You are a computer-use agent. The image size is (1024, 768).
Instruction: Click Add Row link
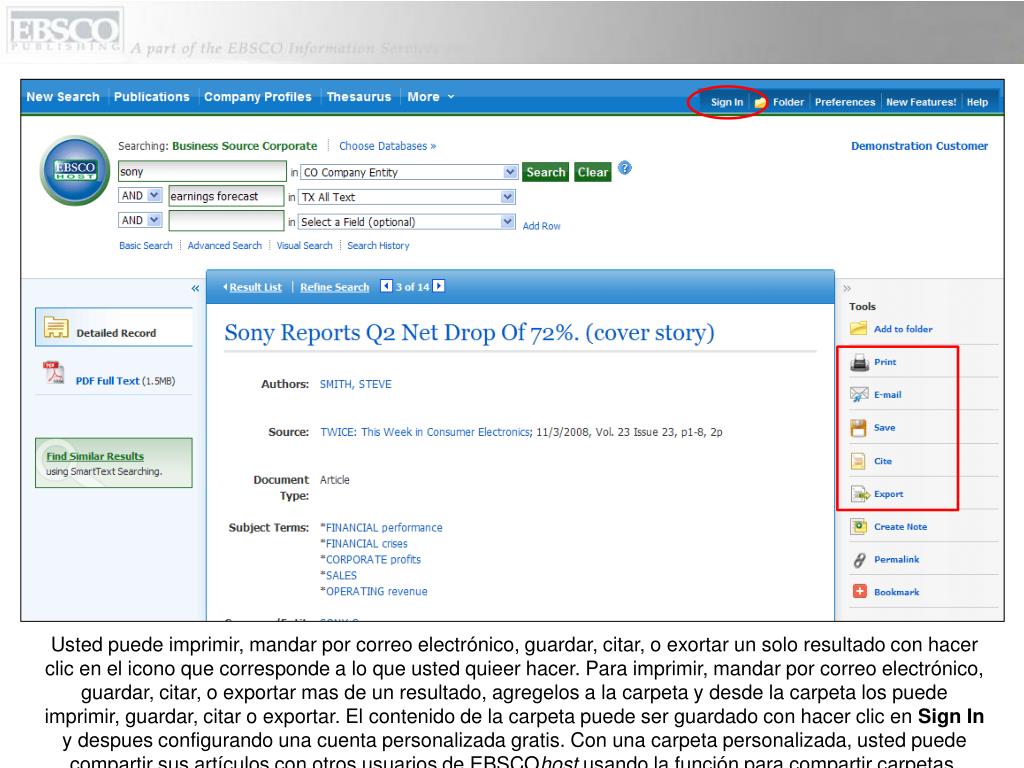[x=541, y=226]
